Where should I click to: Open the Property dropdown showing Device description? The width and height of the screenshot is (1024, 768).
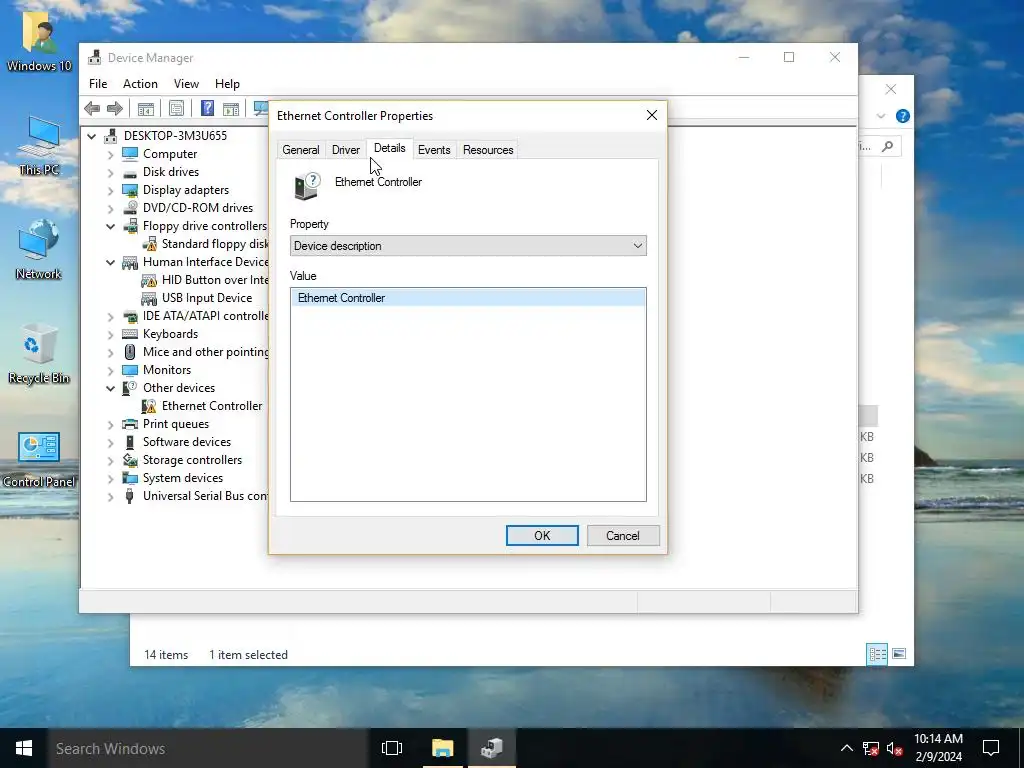click(x=468, y=246)
